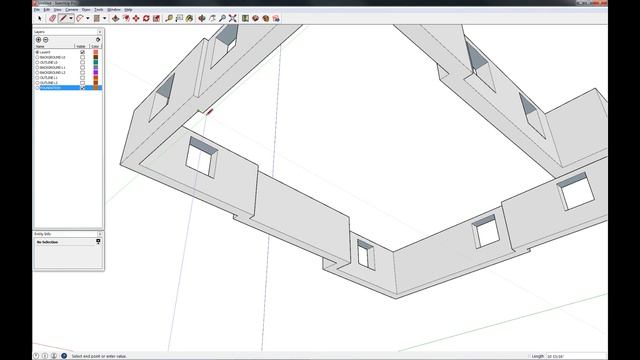Choose the Arc tool
Image resolution: width=640 pixels, height=360 pixels.
[80, 18]
